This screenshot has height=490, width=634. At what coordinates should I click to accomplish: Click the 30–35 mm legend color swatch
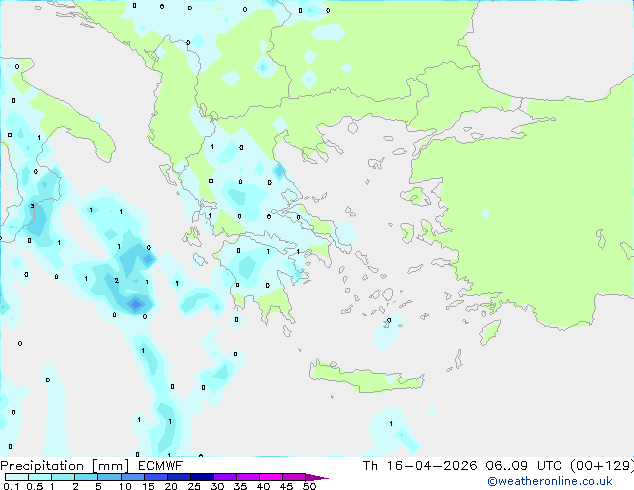point(225,477)
